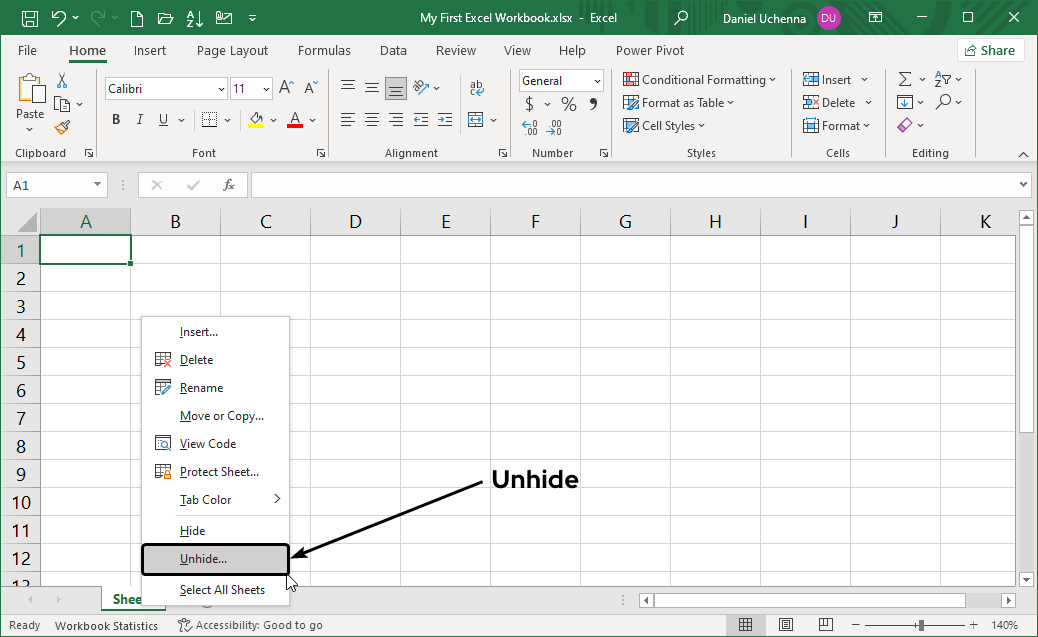1038x637 pixels.
Task: Toggle underline formatting
Action: pyautogui.click(x=162, y=119)
